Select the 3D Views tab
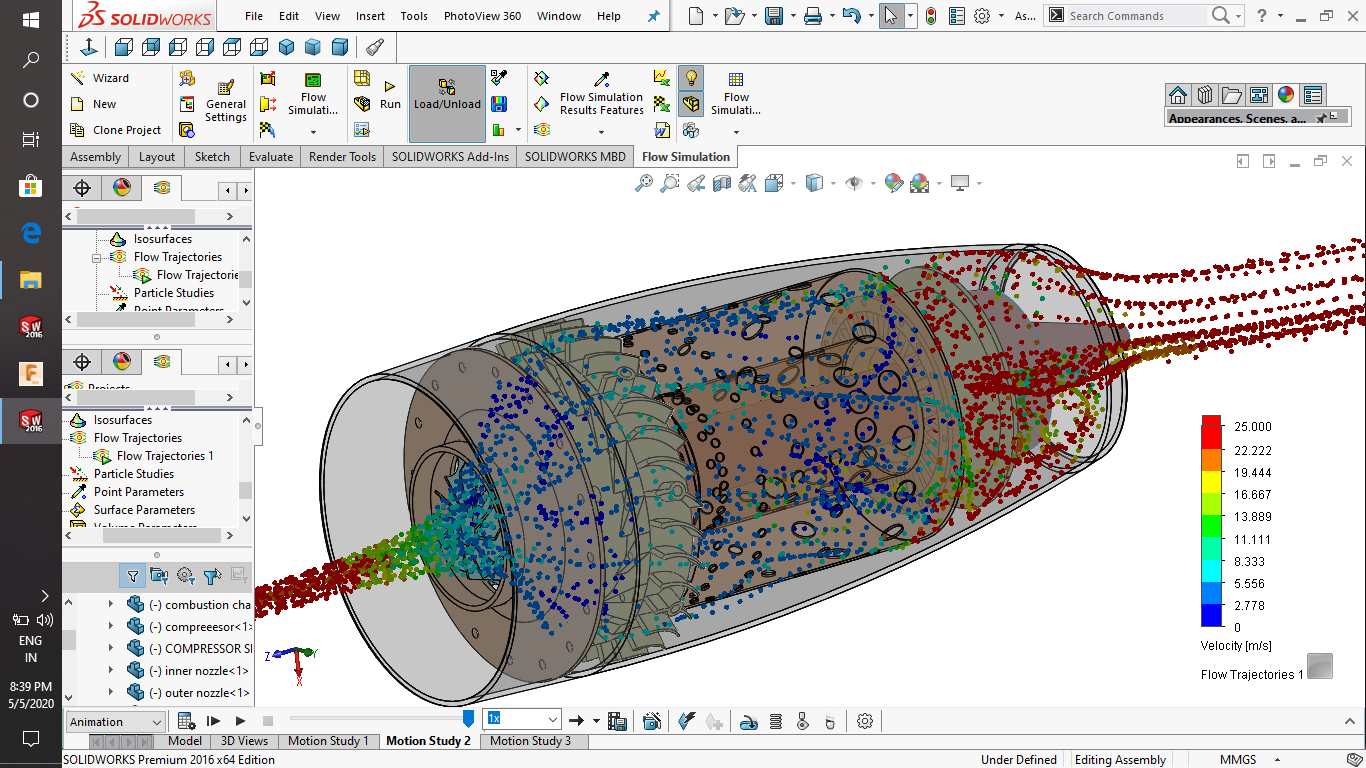Image resolution: width=1366 pixels, height=768 pixels. pos(244,741)
